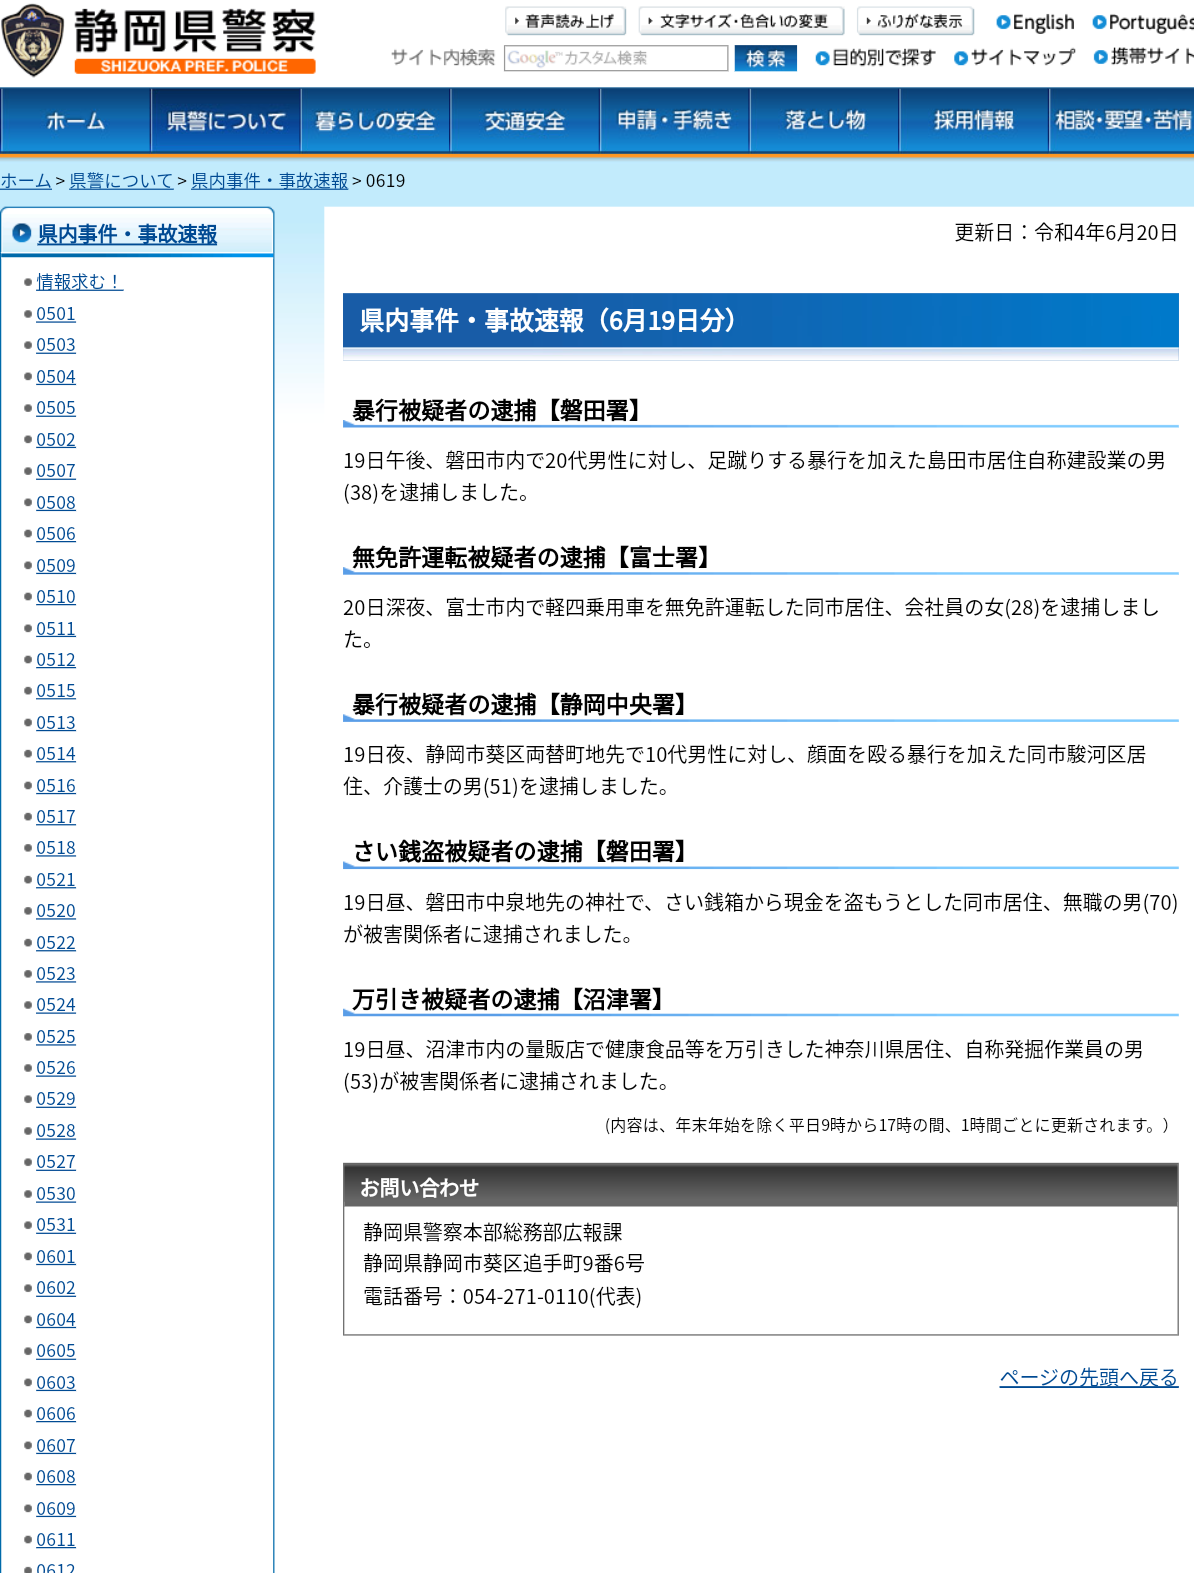1194x1573 pixels.
Task: Open sidebar entry 0506
Action: point(56,534)
